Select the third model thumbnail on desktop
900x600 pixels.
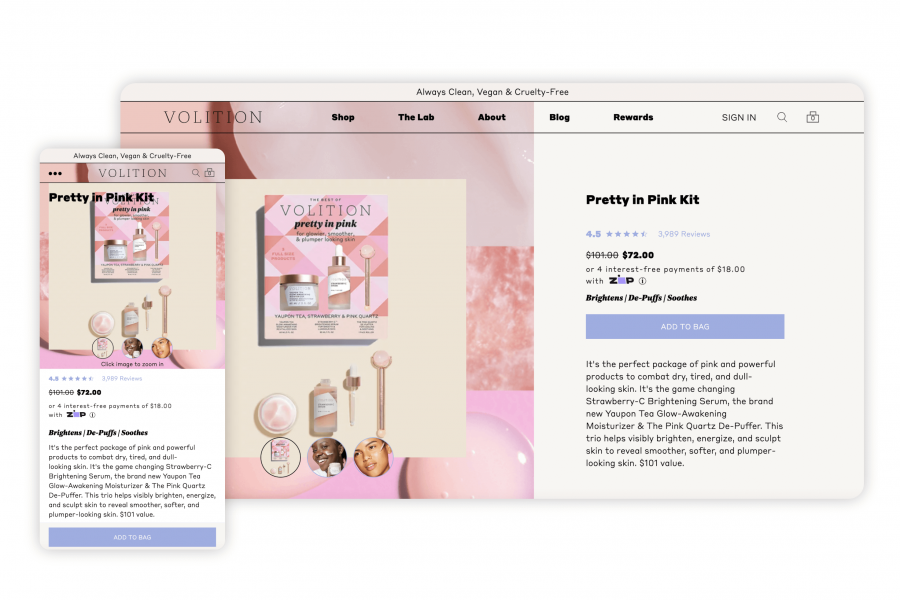[373, 457]
